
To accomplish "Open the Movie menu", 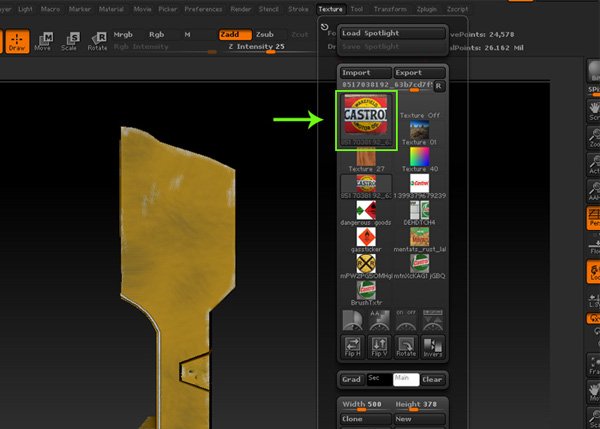I will pyautogui.click(x=142, y=9).
